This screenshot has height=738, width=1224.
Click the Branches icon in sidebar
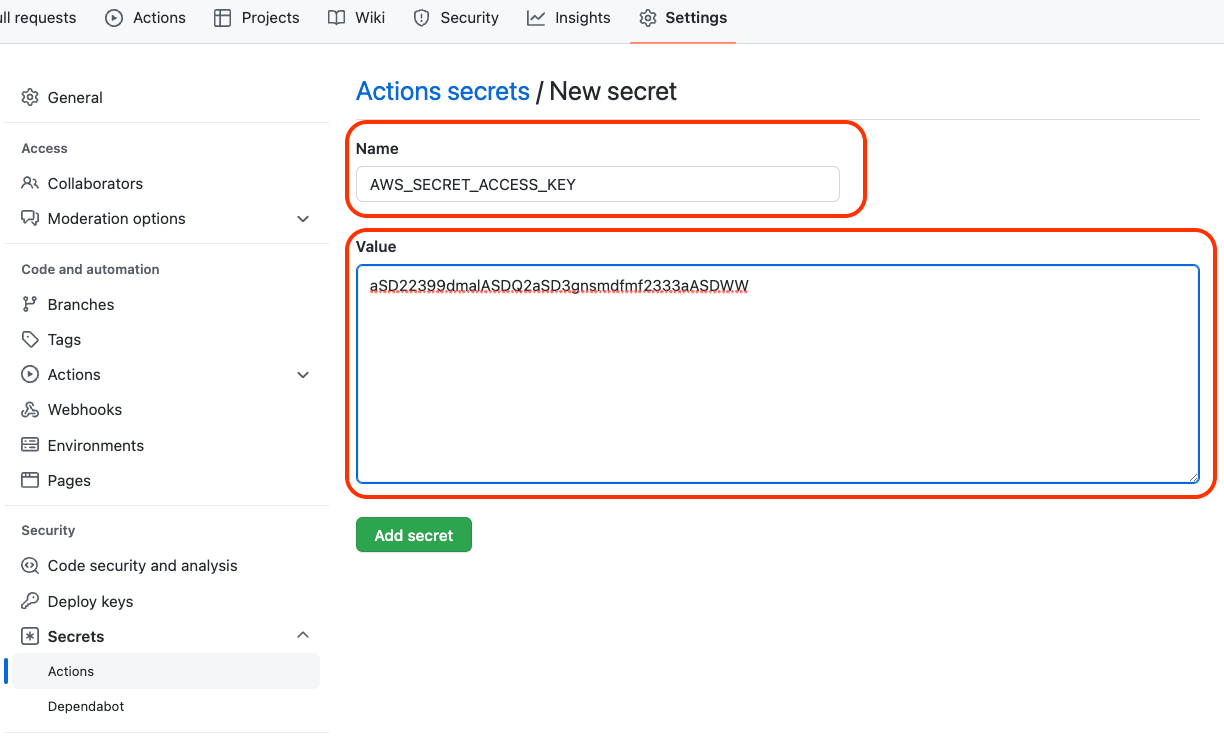[30, 305]
